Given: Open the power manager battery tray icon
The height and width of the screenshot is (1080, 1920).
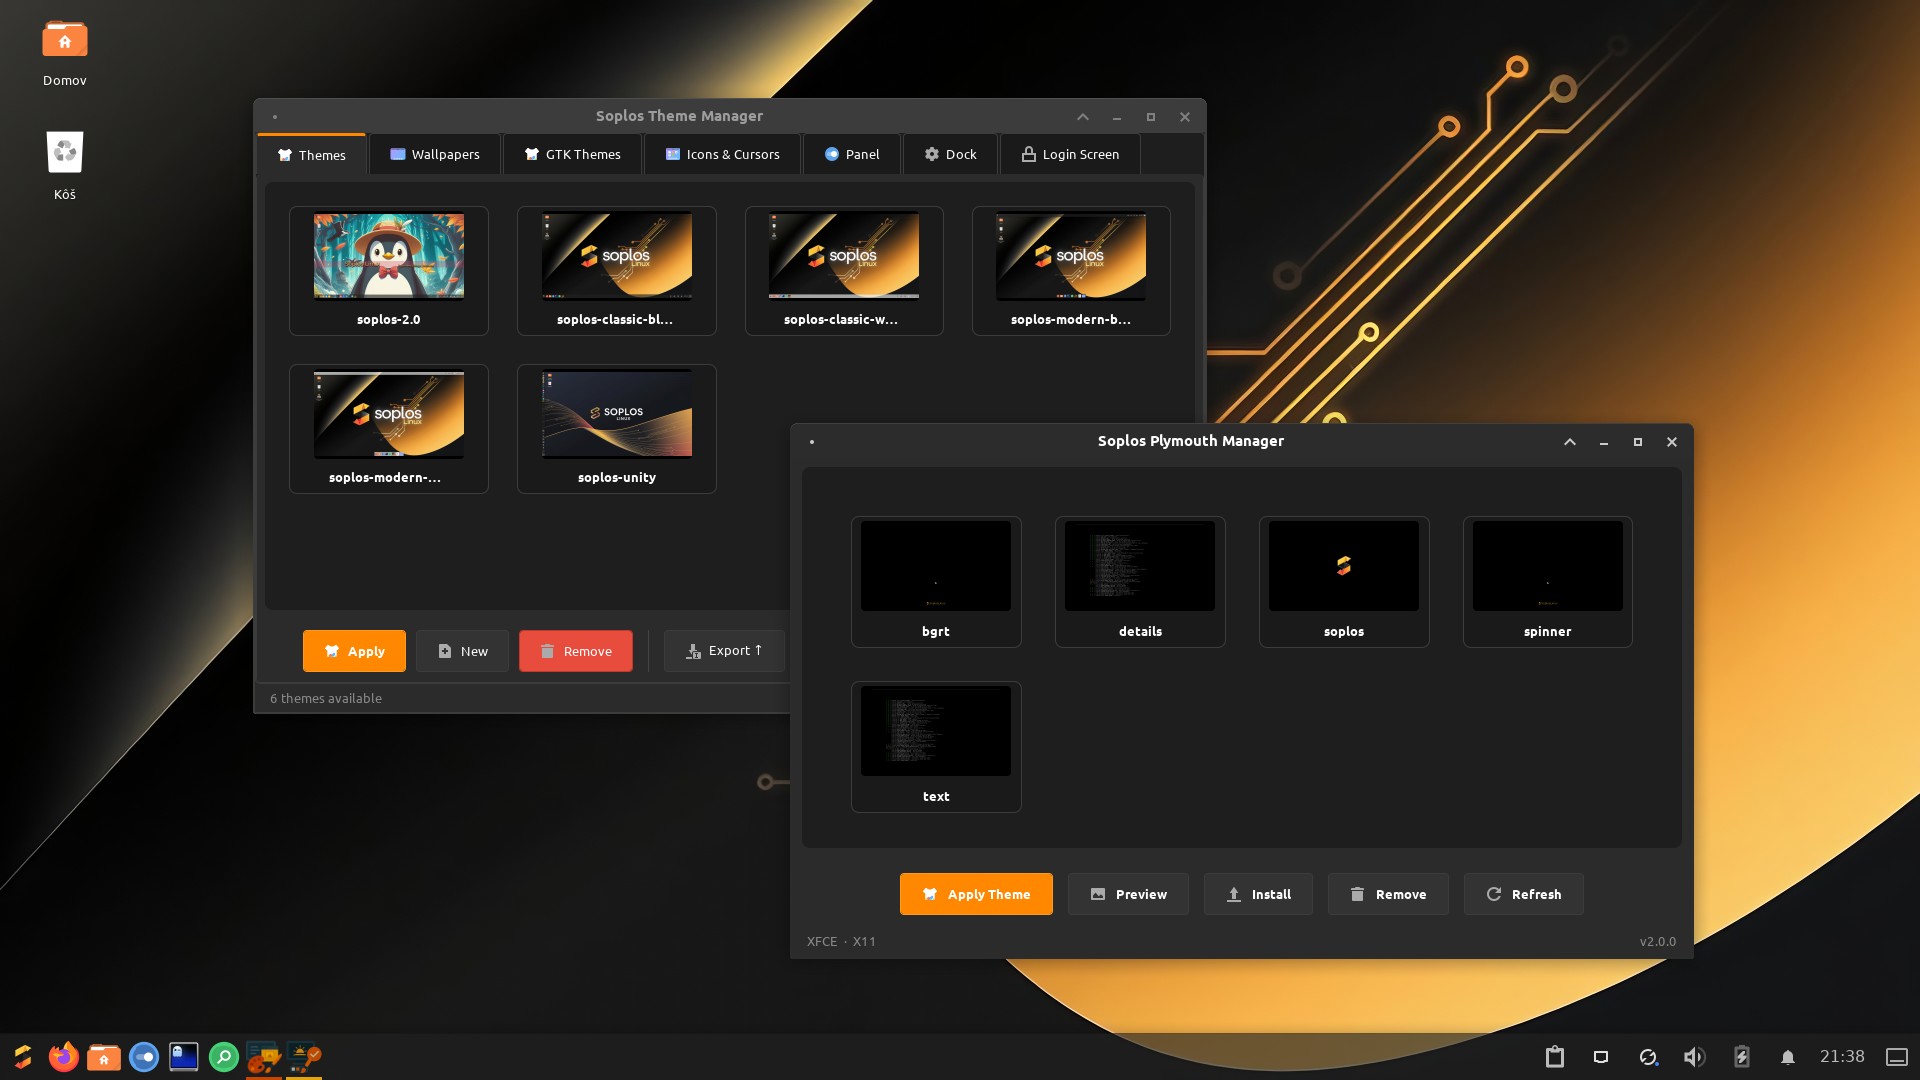Looking at the screenshot, I should click(1741, 1057).
